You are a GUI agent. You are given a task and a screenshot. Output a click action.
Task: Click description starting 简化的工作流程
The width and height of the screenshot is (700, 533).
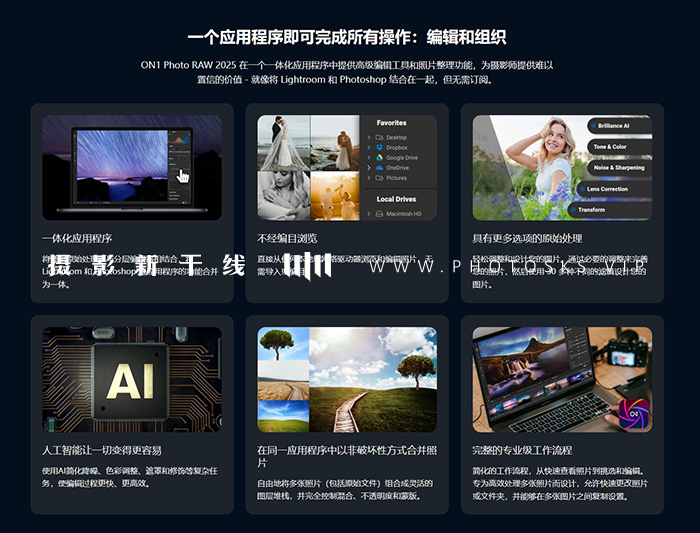tap(560, 483)
